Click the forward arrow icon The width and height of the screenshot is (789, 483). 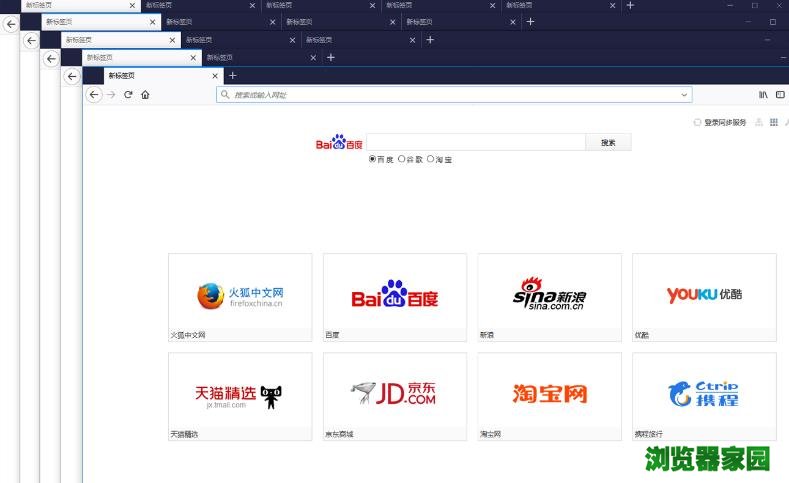click(111, 95)
